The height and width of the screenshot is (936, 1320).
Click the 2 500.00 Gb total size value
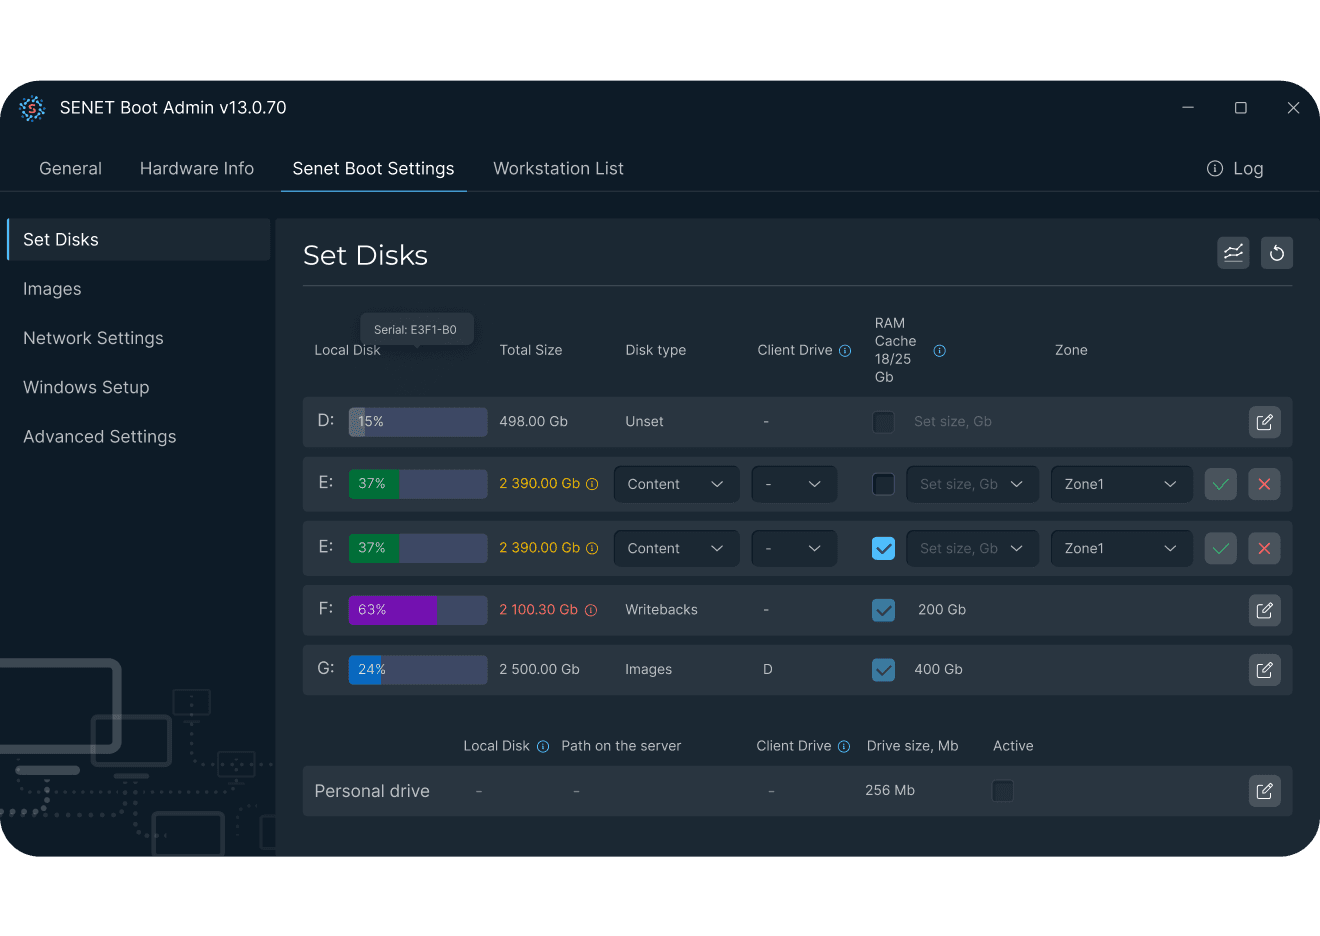[x=540, y=670]
